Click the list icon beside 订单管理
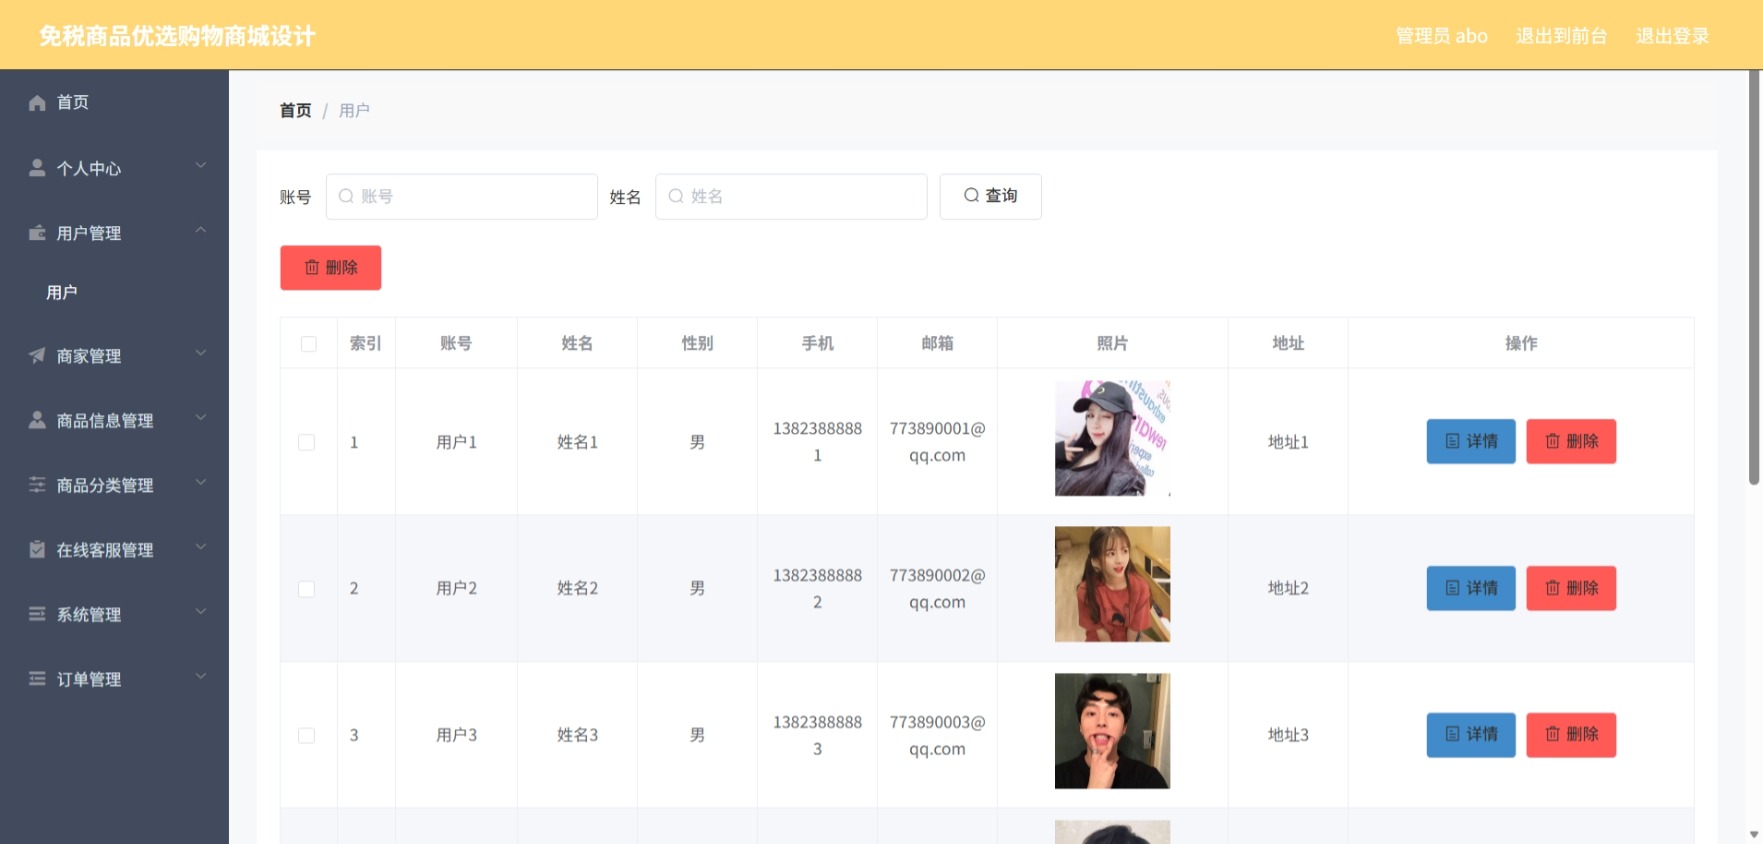1763x844 pixels. (37, 679)
